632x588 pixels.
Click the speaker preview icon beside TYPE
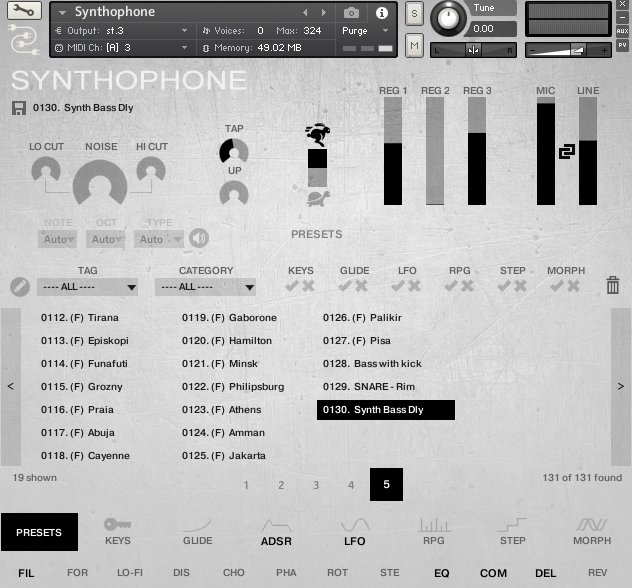coord(199,238)
